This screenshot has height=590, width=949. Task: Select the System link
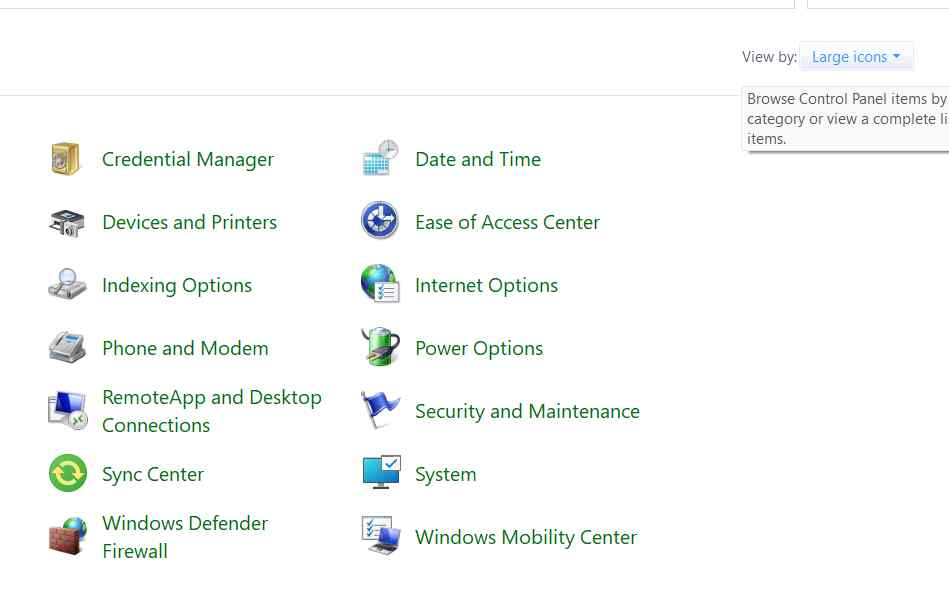tap(445, 474)
